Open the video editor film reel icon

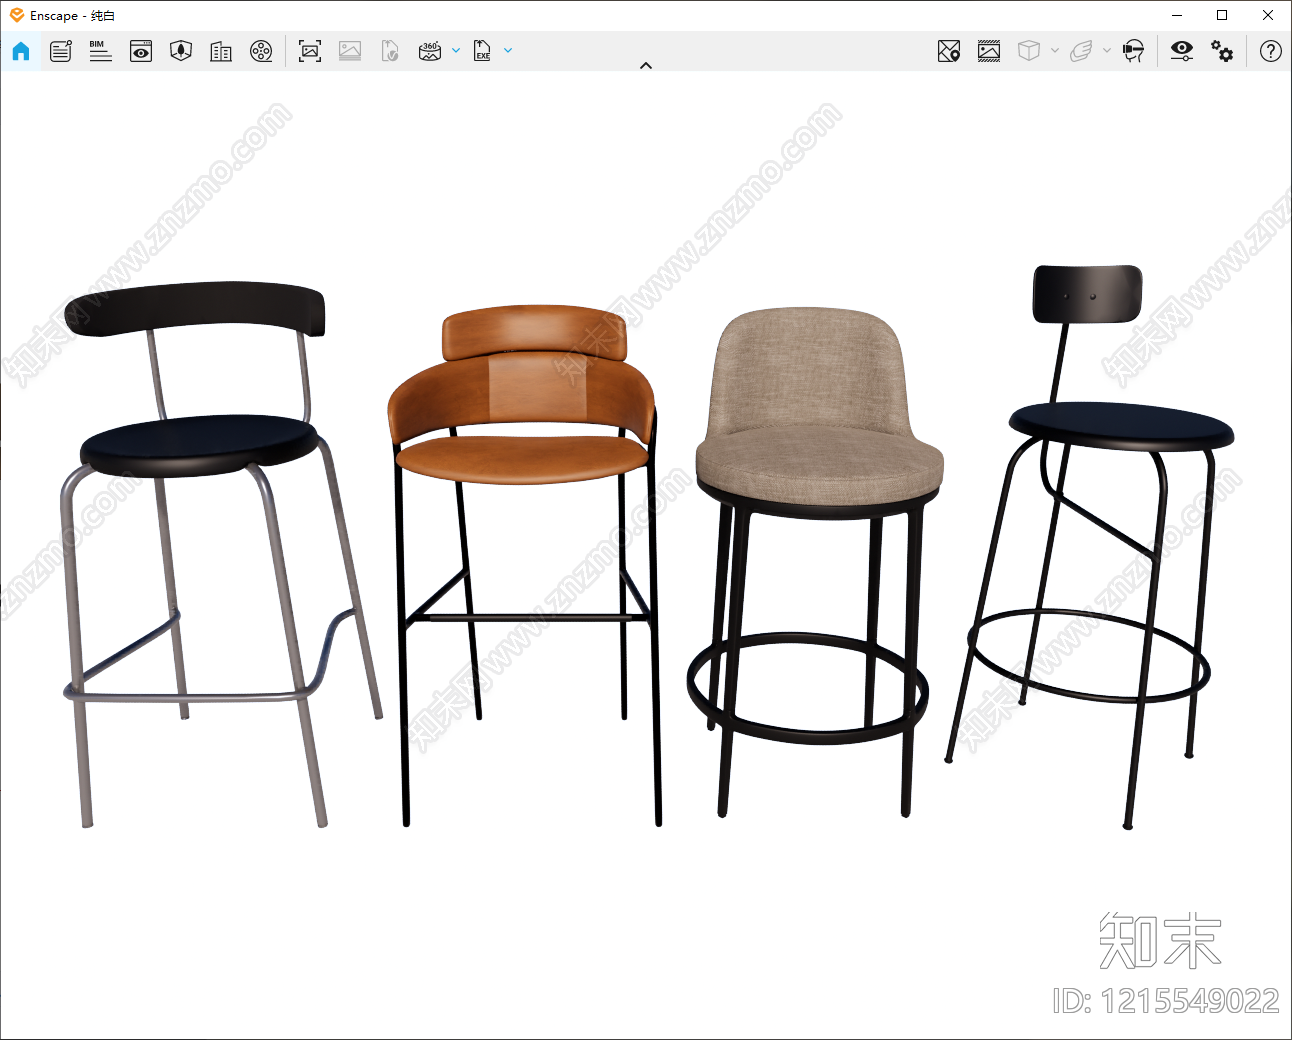pyautogui.click(x=261, y=51)
